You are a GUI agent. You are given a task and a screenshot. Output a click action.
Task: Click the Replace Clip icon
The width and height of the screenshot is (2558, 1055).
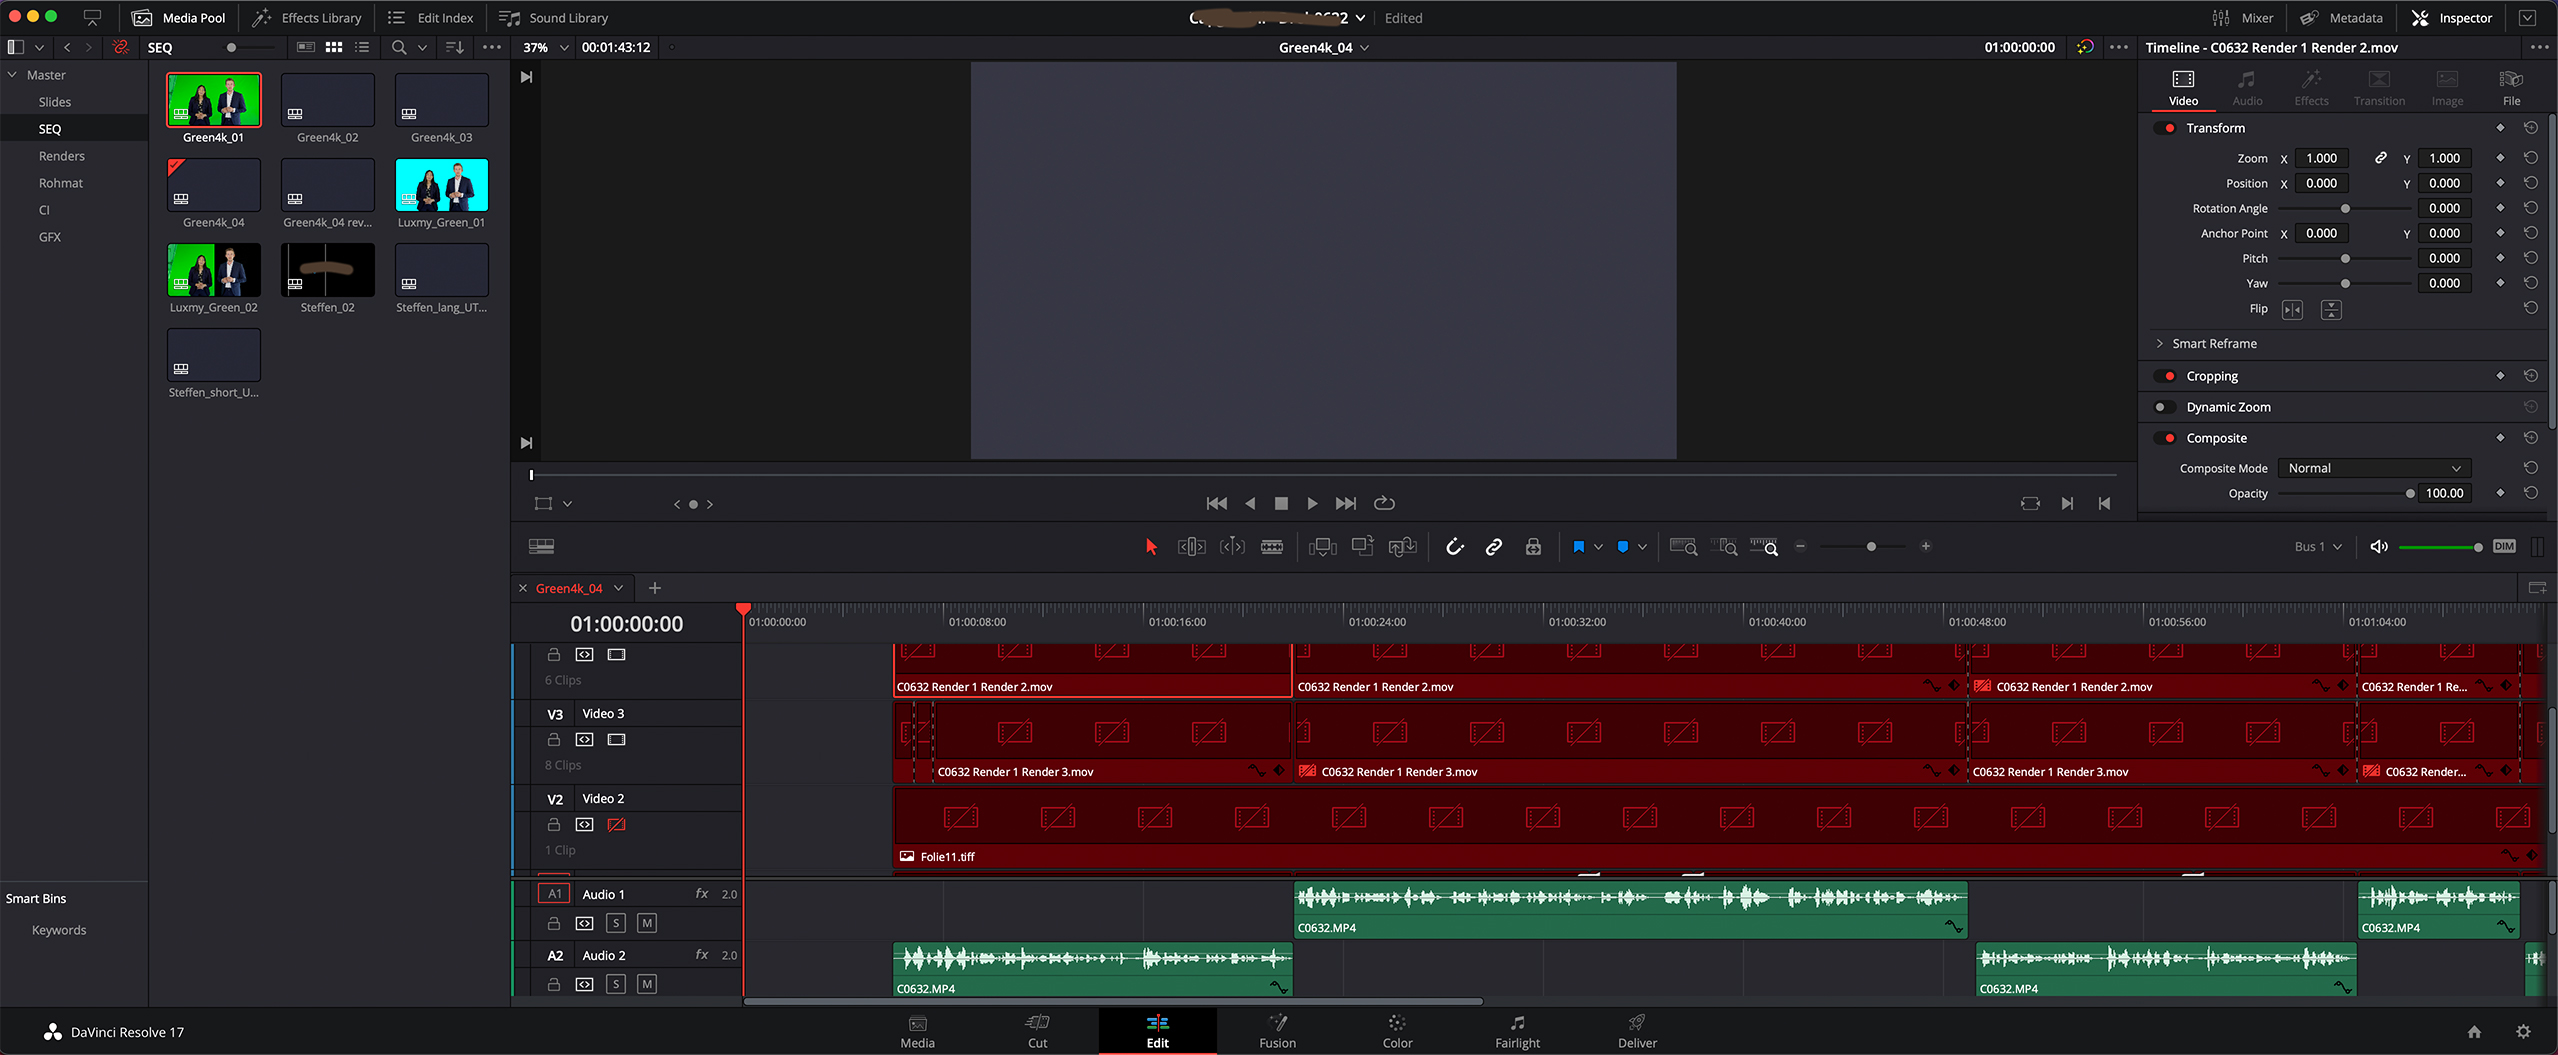click(1403, 547)
